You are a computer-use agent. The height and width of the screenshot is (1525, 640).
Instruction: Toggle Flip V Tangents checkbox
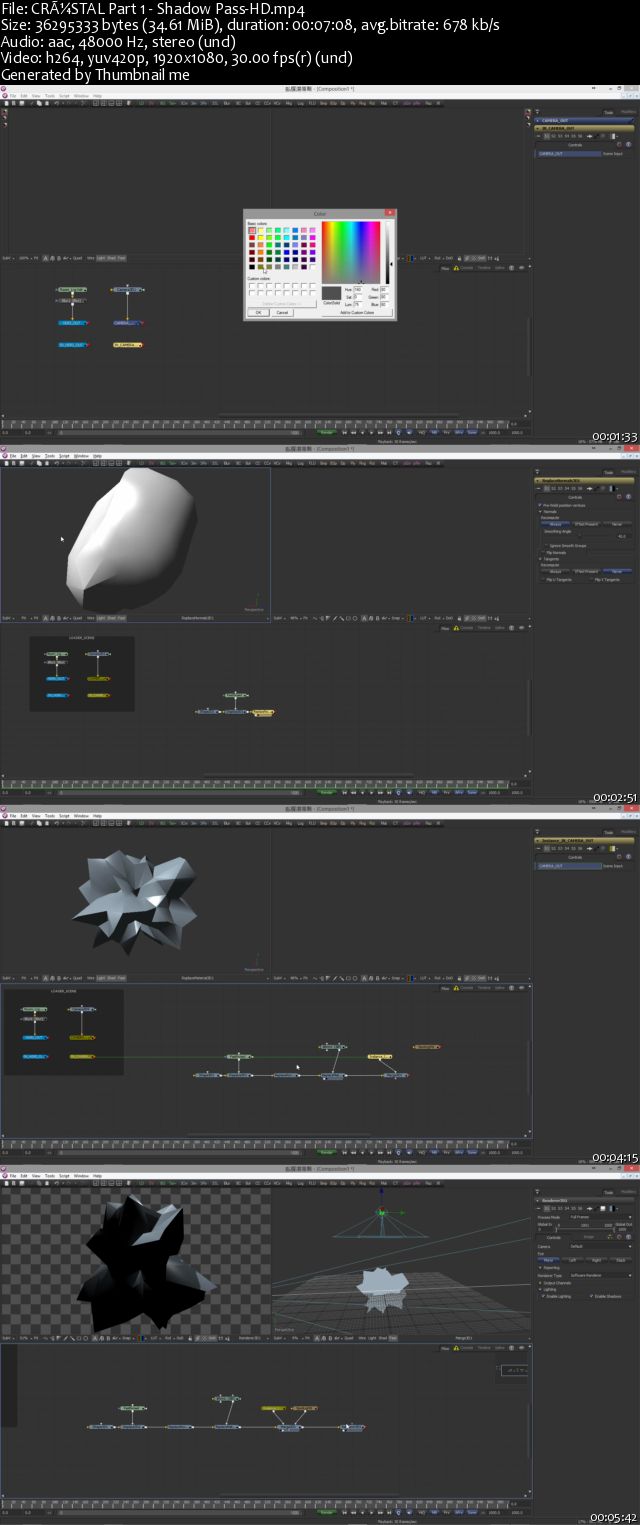591,579
